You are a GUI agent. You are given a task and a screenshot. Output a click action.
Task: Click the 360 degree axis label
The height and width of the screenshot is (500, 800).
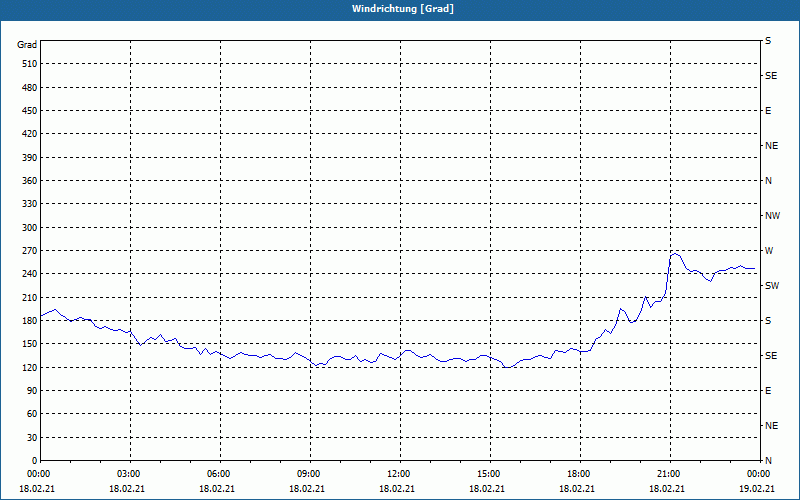pos(30,181)
